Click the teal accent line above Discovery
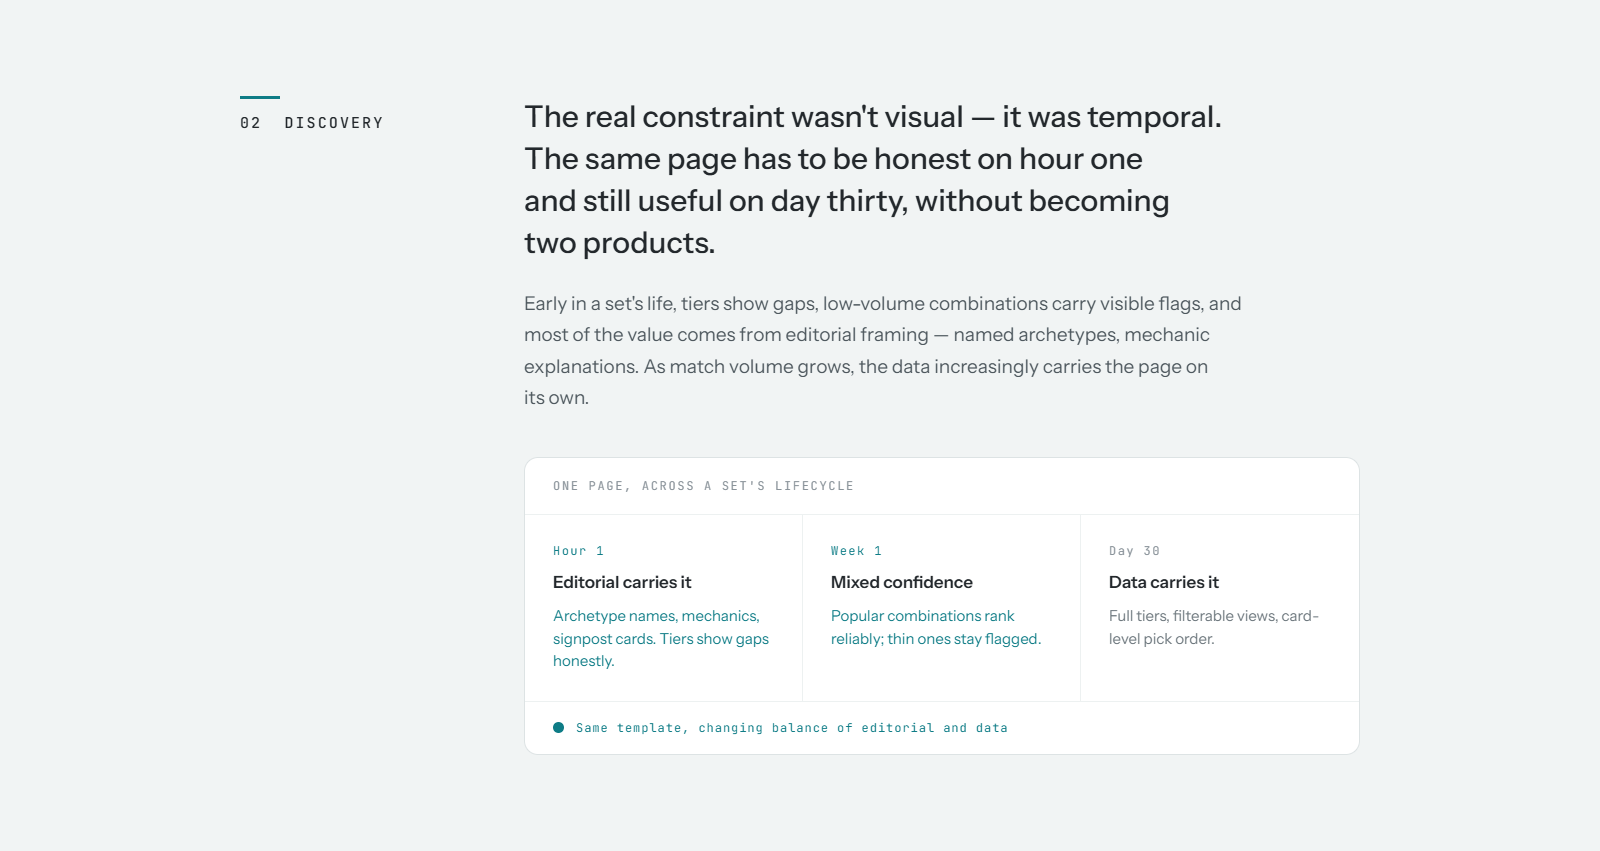 tap(260, 97)
